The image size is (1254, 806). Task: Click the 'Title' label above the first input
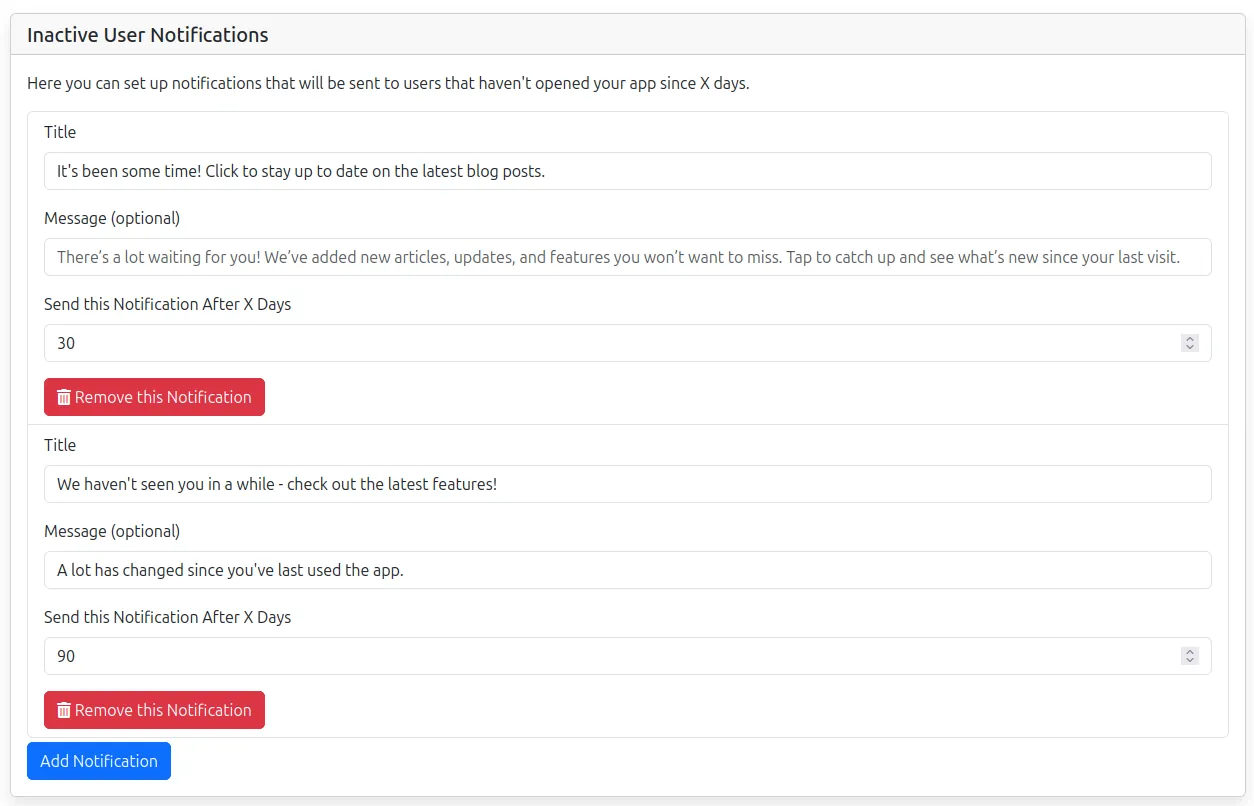(59, 132)
